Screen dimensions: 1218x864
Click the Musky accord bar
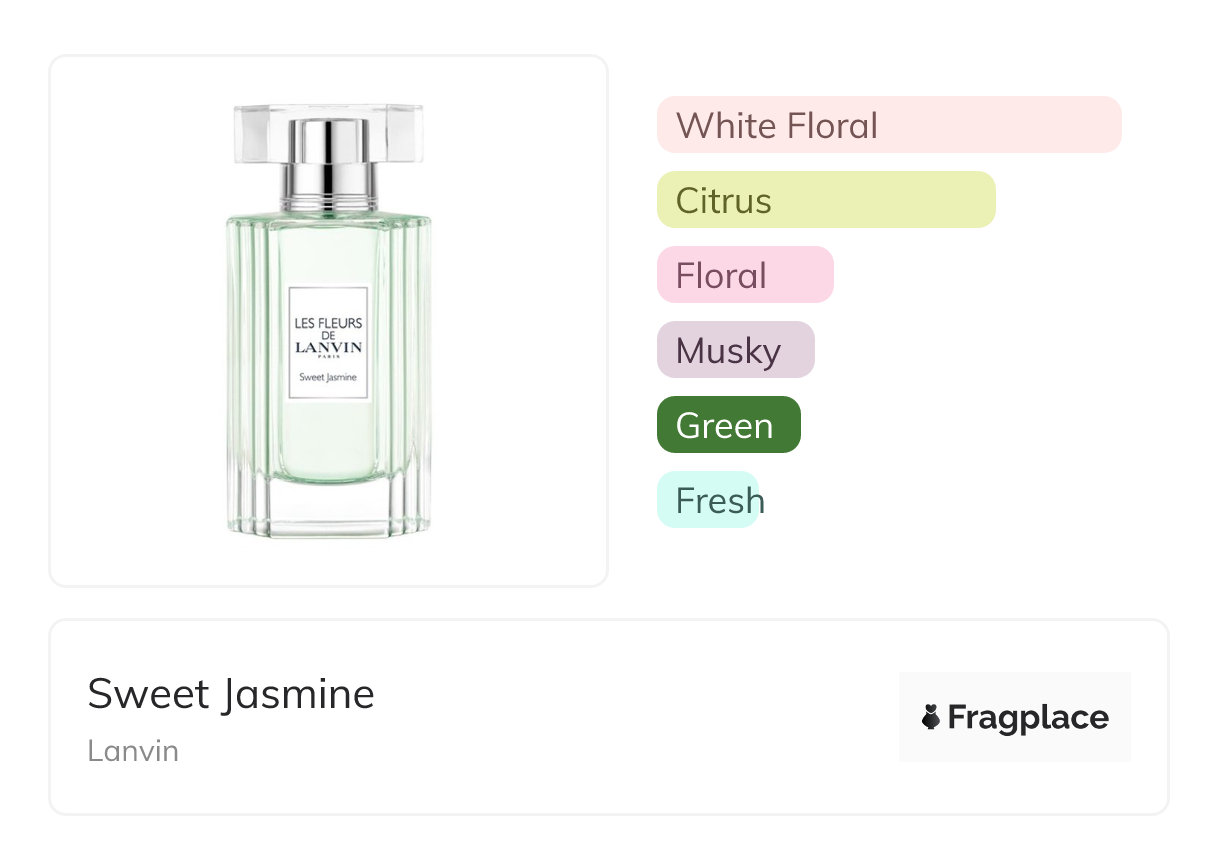pyautogui.click(x=735, y=350)
